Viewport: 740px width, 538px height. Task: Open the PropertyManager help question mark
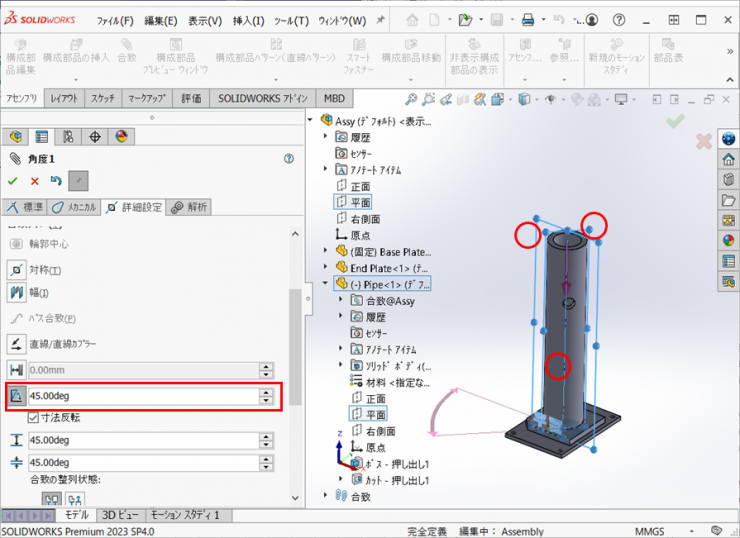click(289, 158)
